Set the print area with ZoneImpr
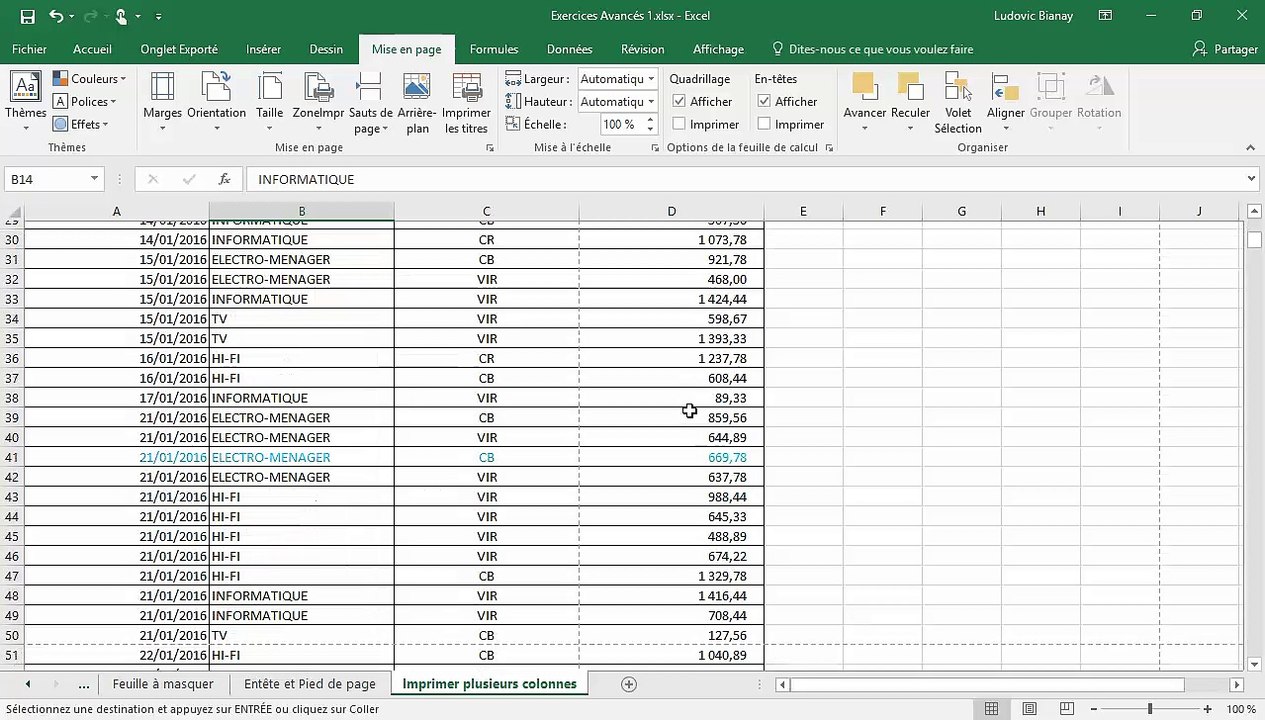Screen dimensions: 1265x720 319,103
